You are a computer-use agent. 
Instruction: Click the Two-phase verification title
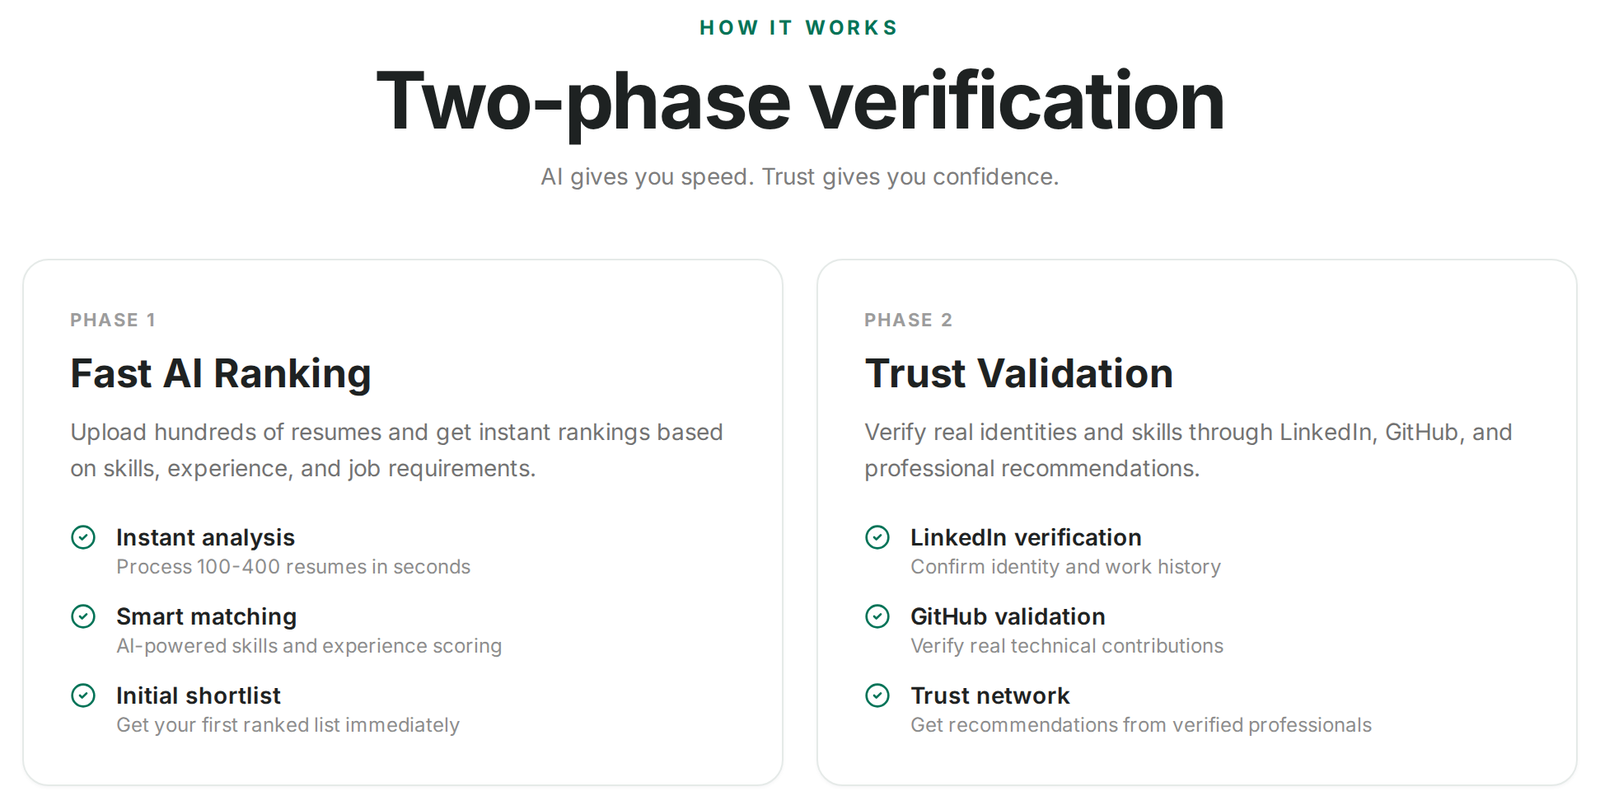[x=800, y=102]
